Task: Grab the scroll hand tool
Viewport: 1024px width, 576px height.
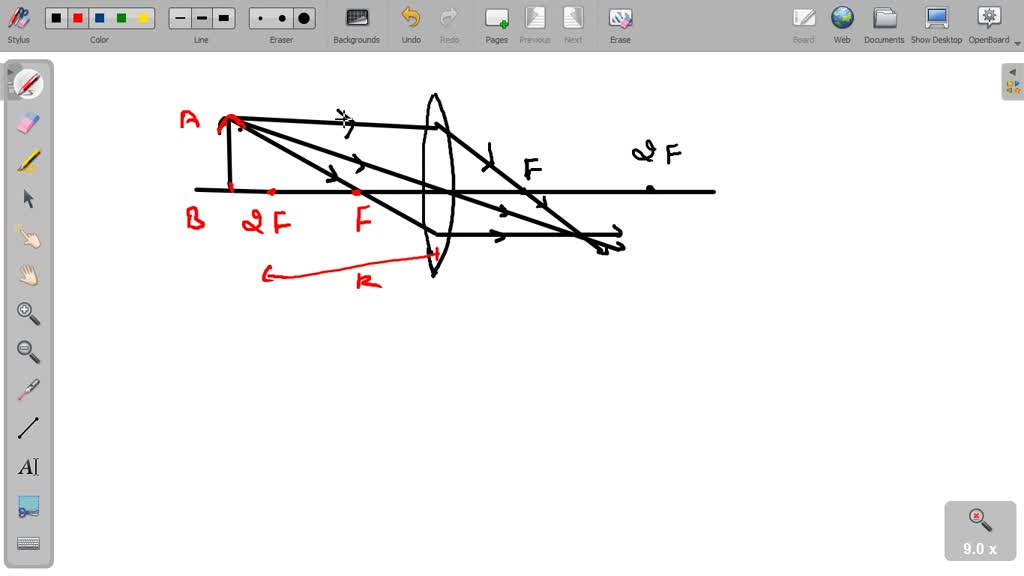Action: pyautogui.click(x=27, y=275)
